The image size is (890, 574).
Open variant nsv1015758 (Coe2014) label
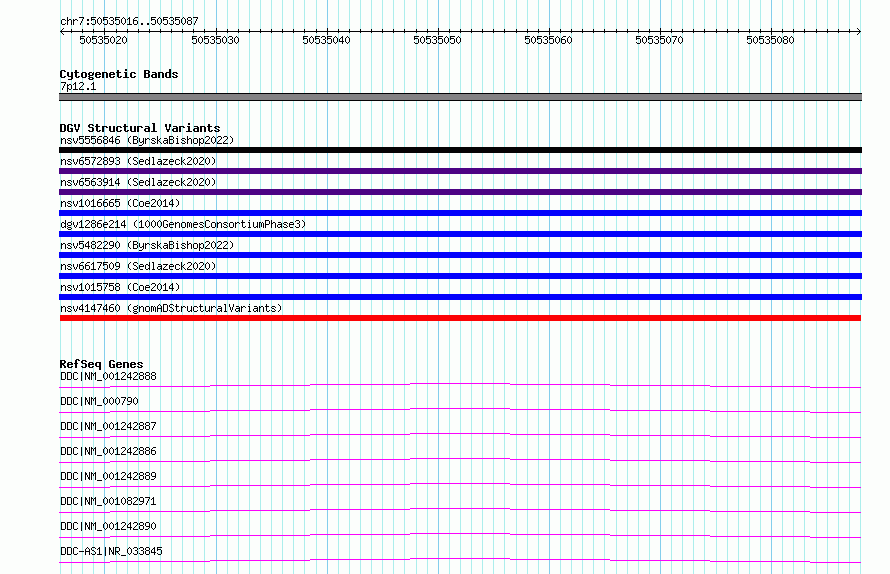[x=120, y=287]
